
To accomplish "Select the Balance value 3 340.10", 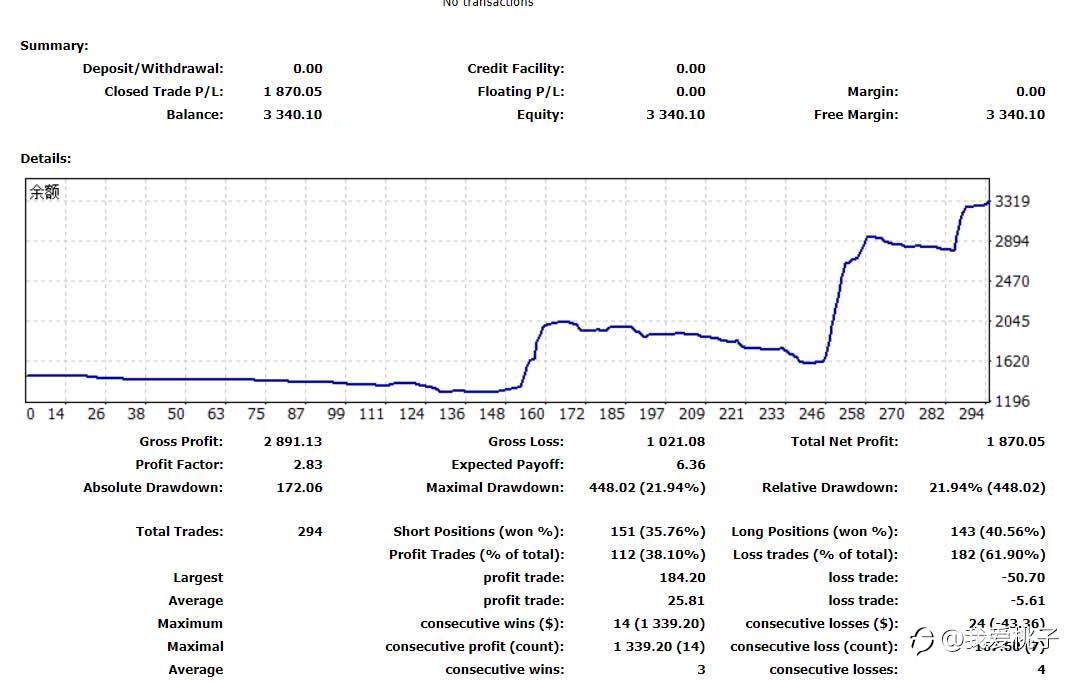I will pyautogui.click(x=293, y=115).
